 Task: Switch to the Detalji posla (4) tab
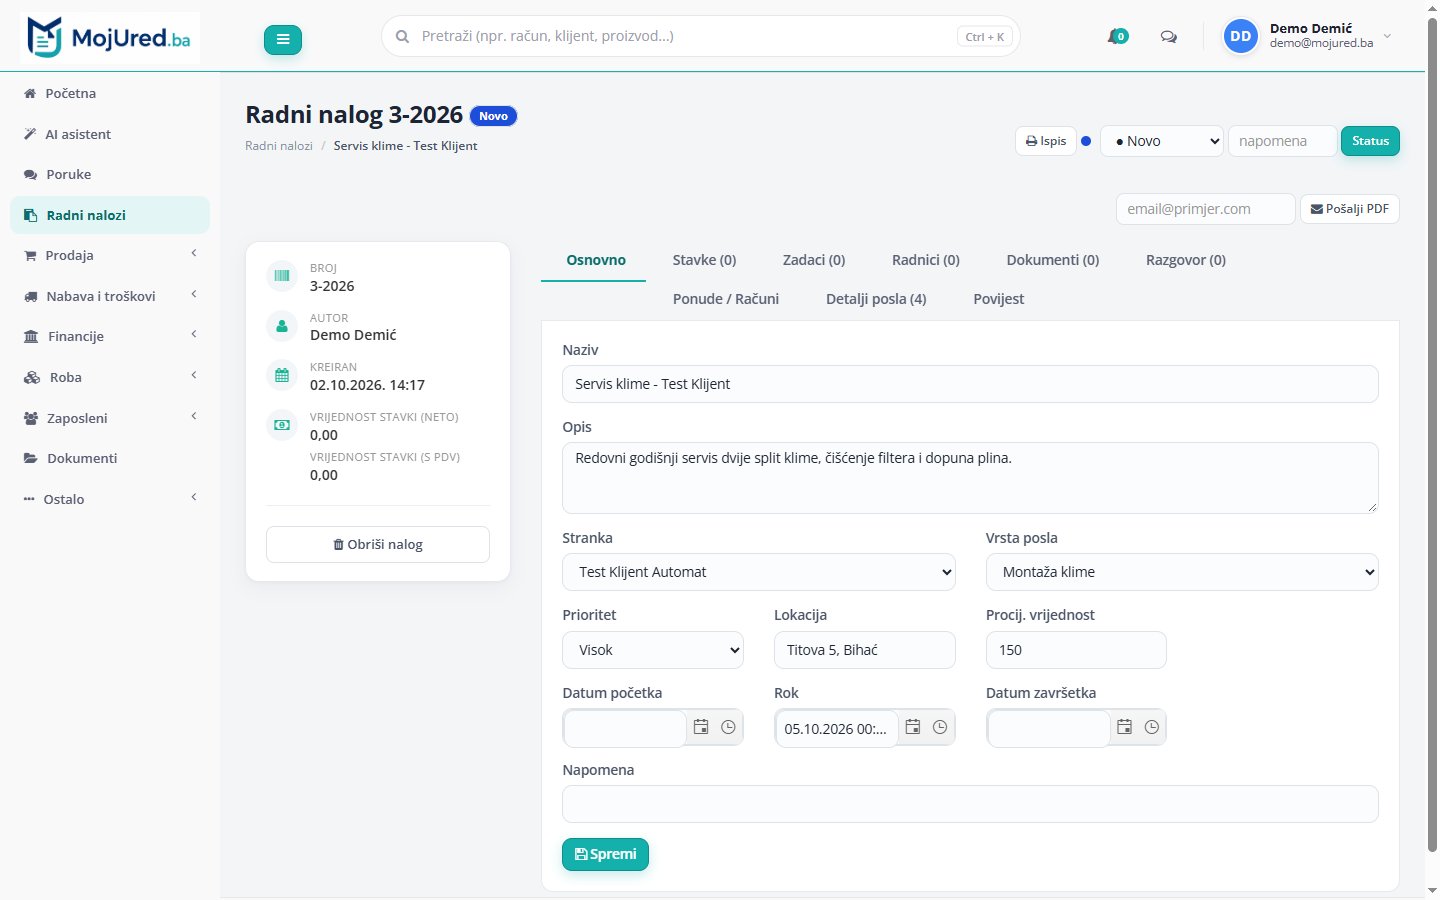coord(876,299)
